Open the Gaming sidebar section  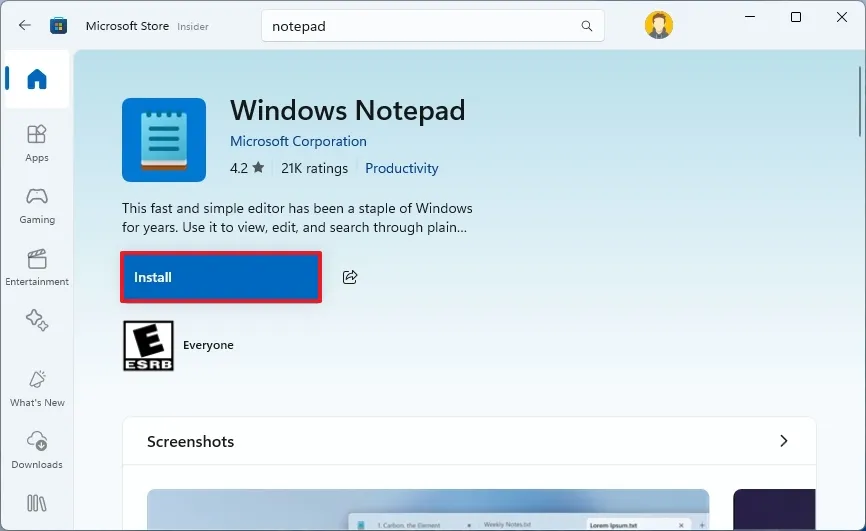(37, 206)
